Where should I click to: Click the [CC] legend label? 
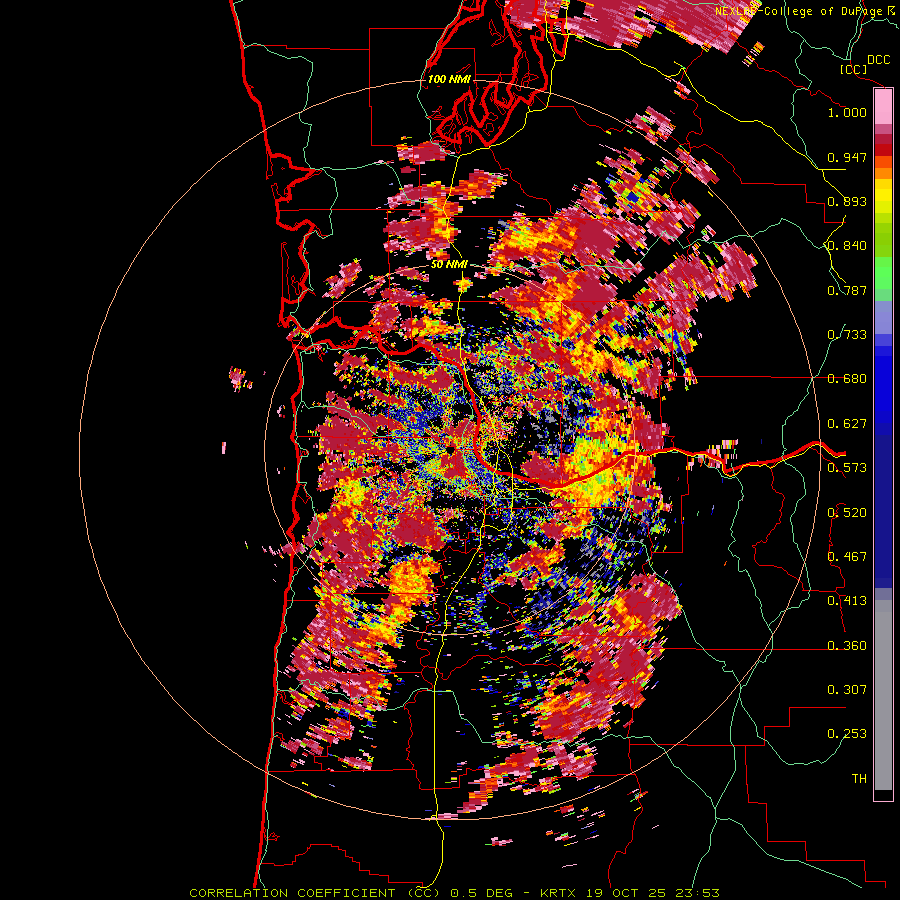pyautogui.click(x=854, y=69)
